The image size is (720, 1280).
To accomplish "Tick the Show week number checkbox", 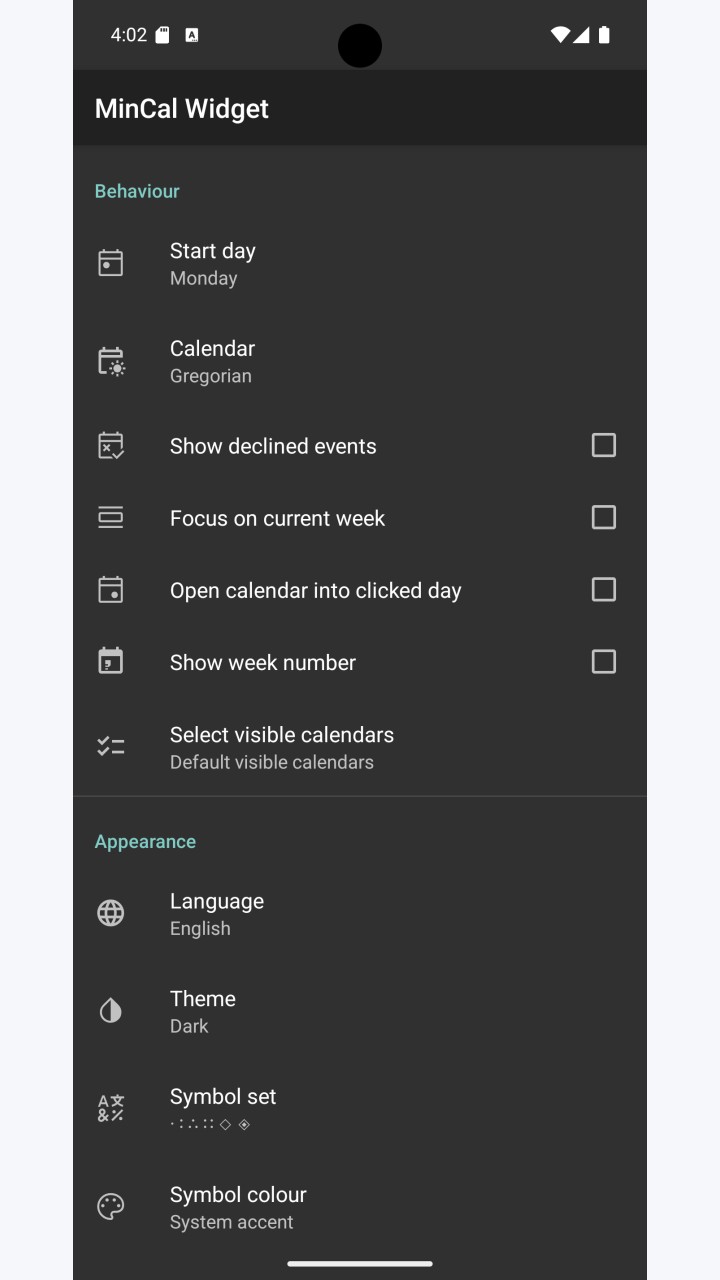I will 604,661.
